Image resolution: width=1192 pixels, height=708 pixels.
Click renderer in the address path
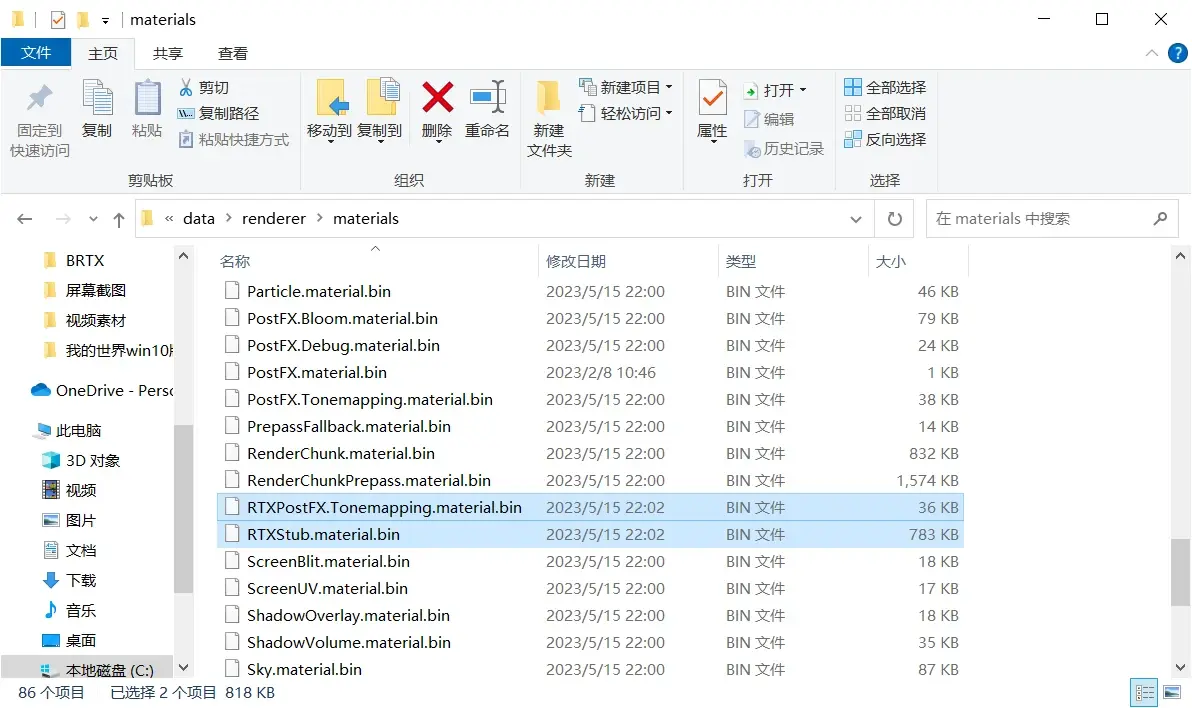click(x=274, y=218)
